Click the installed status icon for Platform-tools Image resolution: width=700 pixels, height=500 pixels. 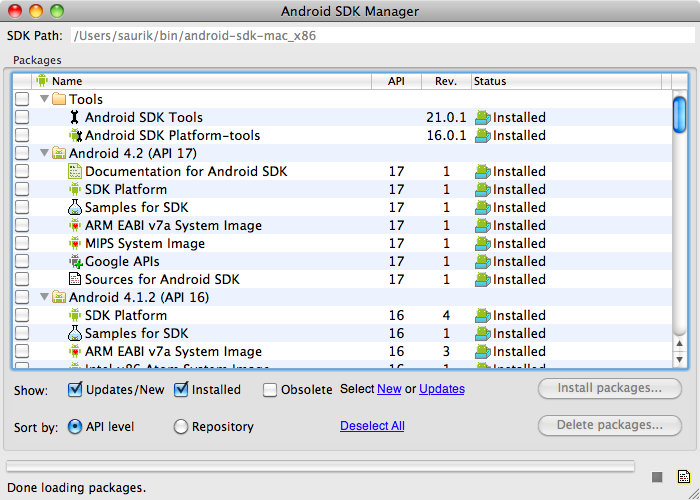(x=483, y=135)
